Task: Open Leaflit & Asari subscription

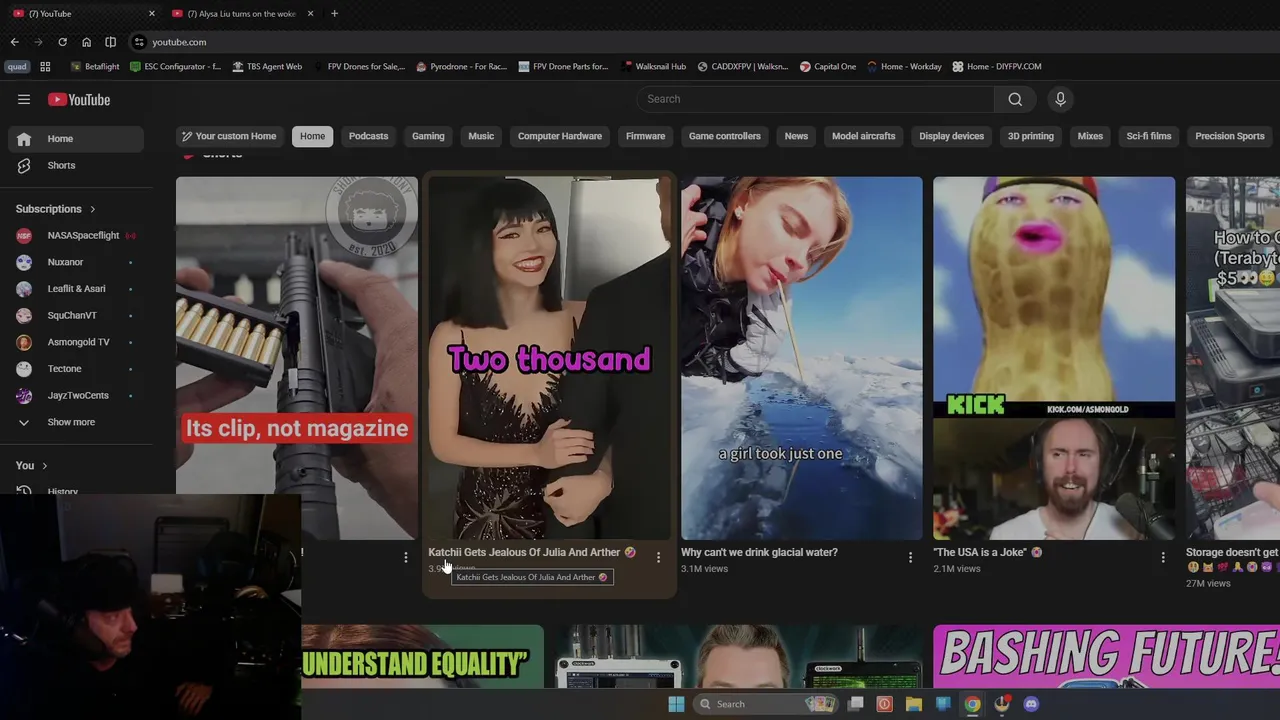Action: (76, 289)
